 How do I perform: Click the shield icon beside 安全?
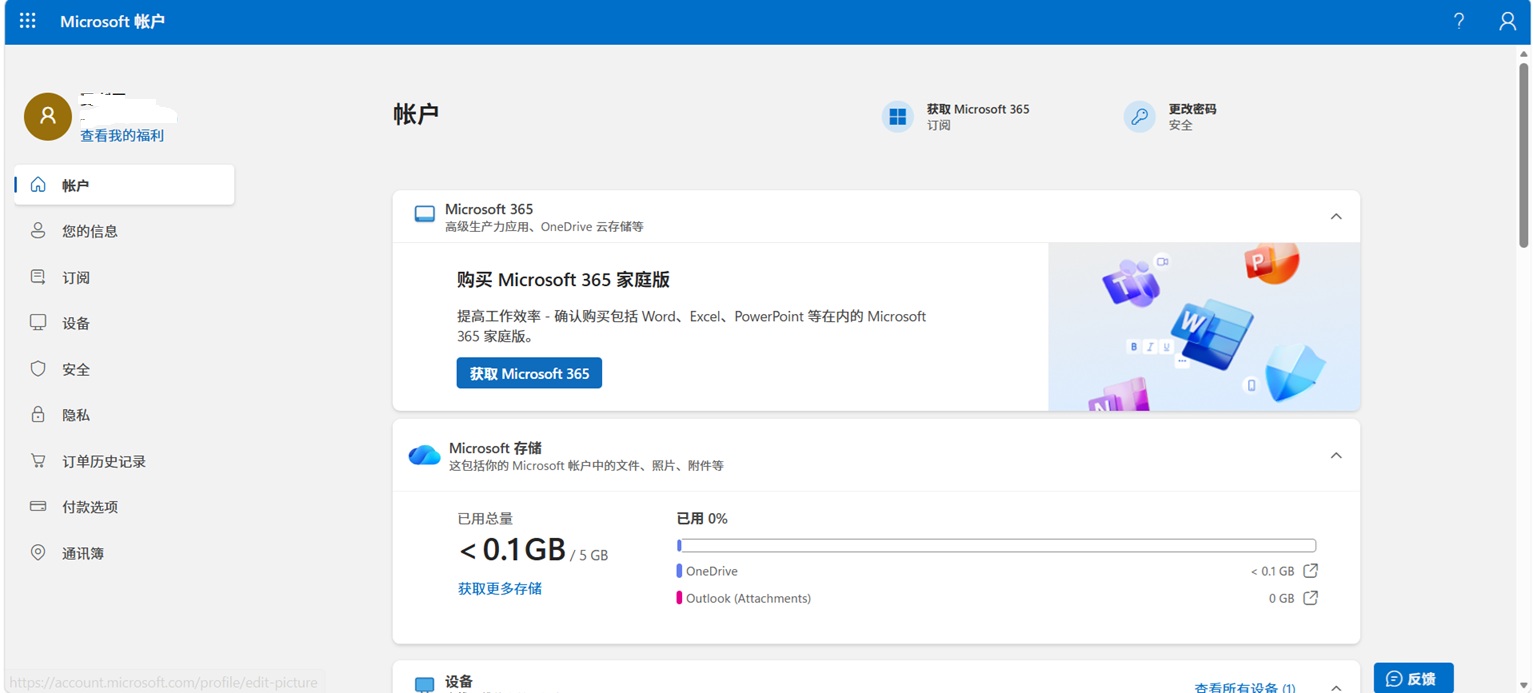(38, 369)
